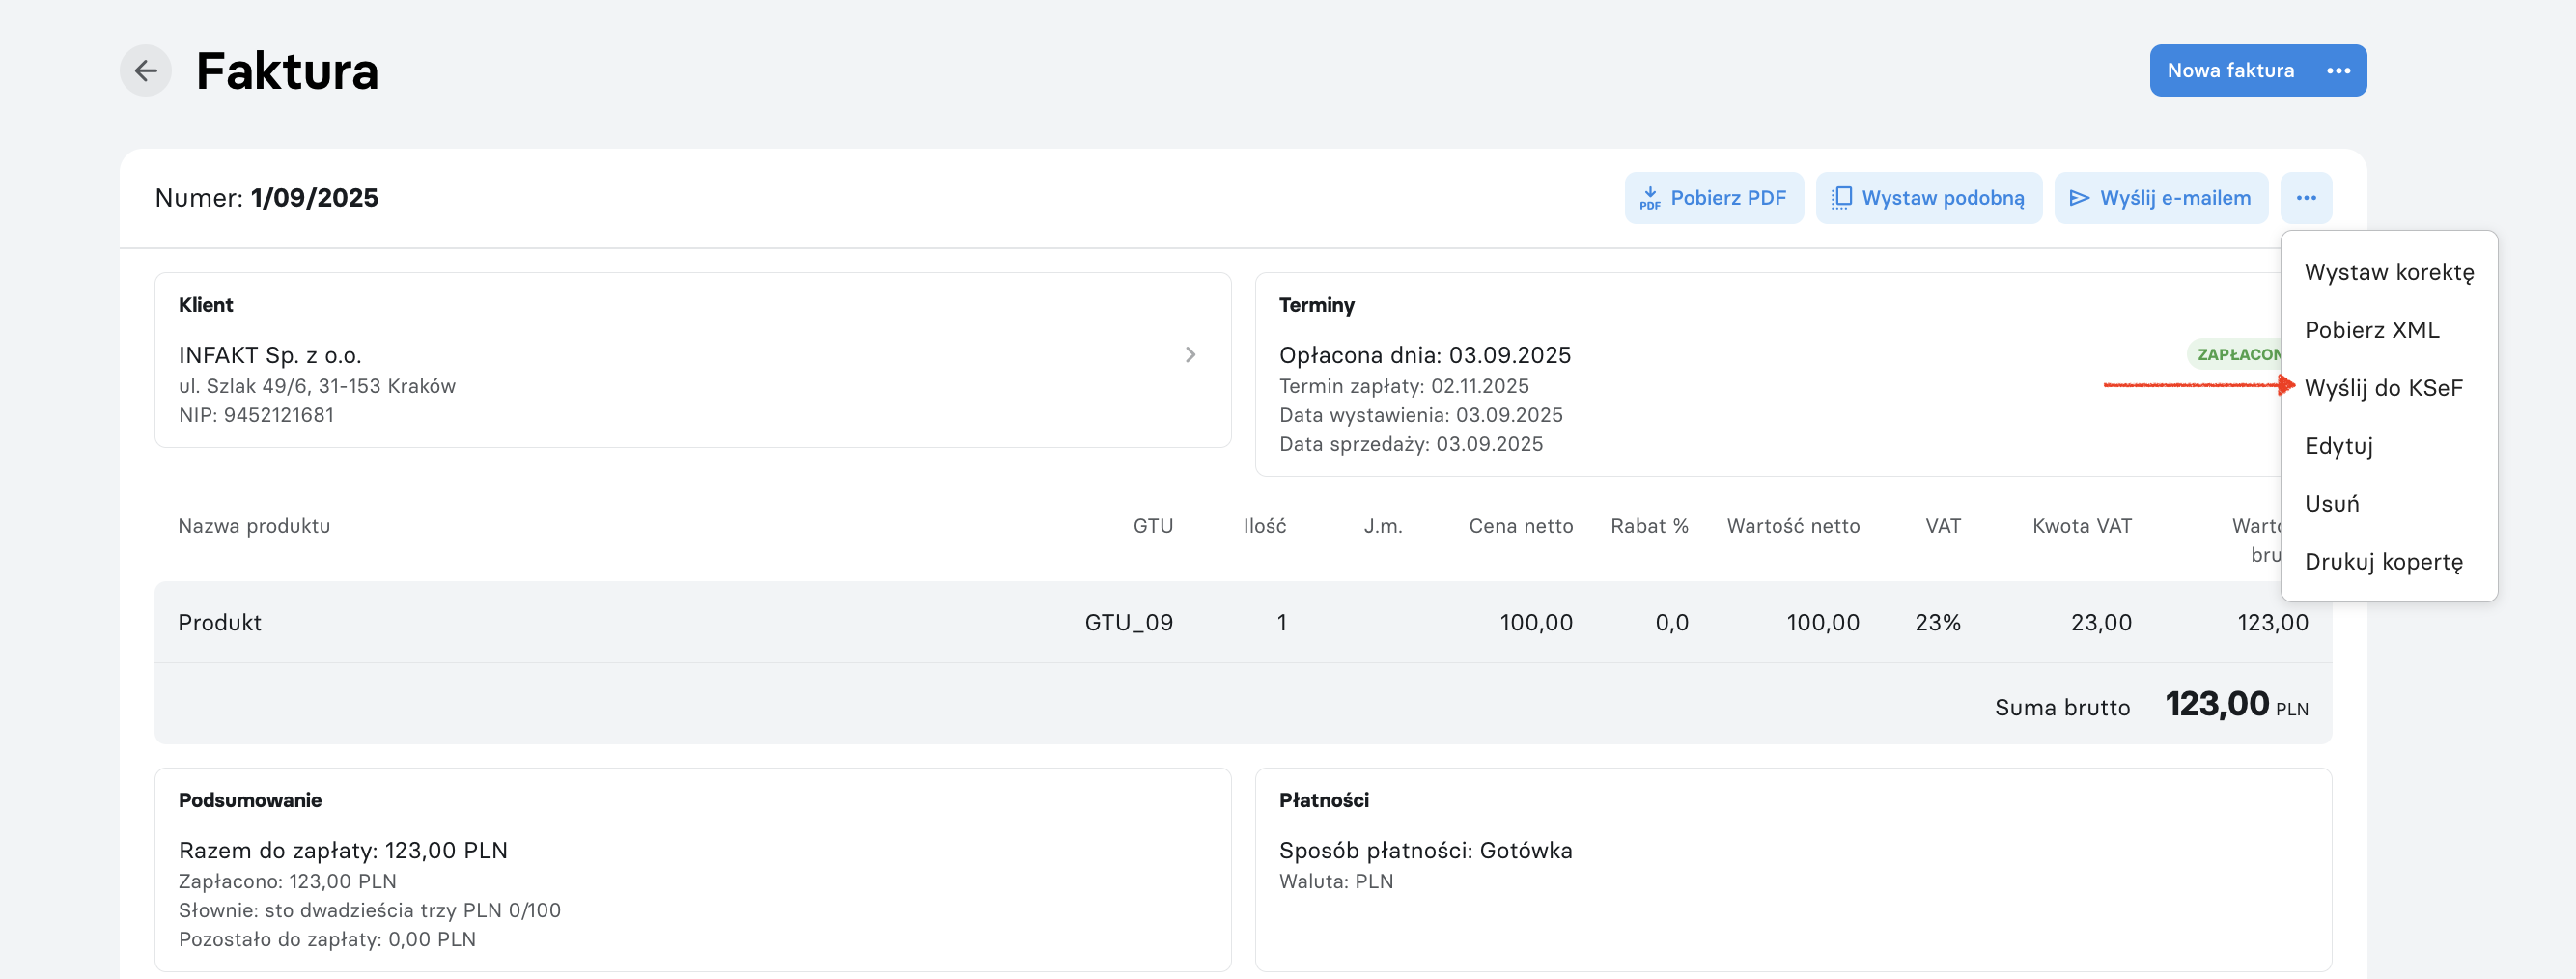Issue a similar invoice with Wystaw podobną
Image resolution: width=2576 pixels, height=979 pixels.
(x=1928, y=198)
